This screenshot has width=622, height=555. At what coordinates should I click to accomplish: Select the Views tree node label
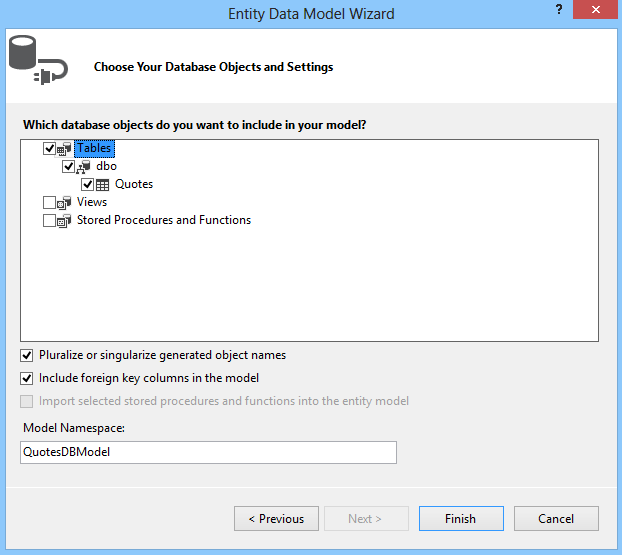point(92,202)
